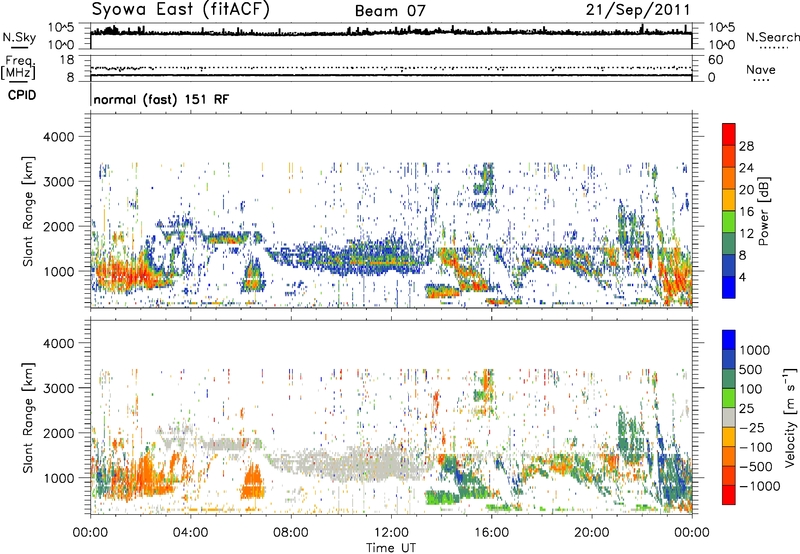The width and height of the screenshot is (800, 554).
Task: Select the 'Freq. [MHz]' axis label
Action: 18,68
